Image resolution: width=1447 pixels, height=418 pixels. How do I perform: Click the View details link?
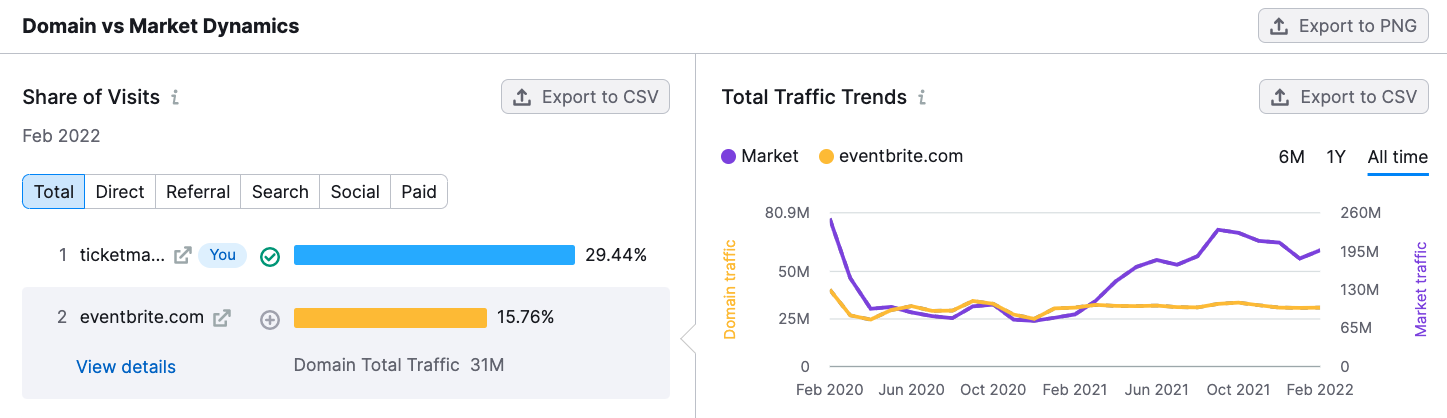tap(126, 367)
